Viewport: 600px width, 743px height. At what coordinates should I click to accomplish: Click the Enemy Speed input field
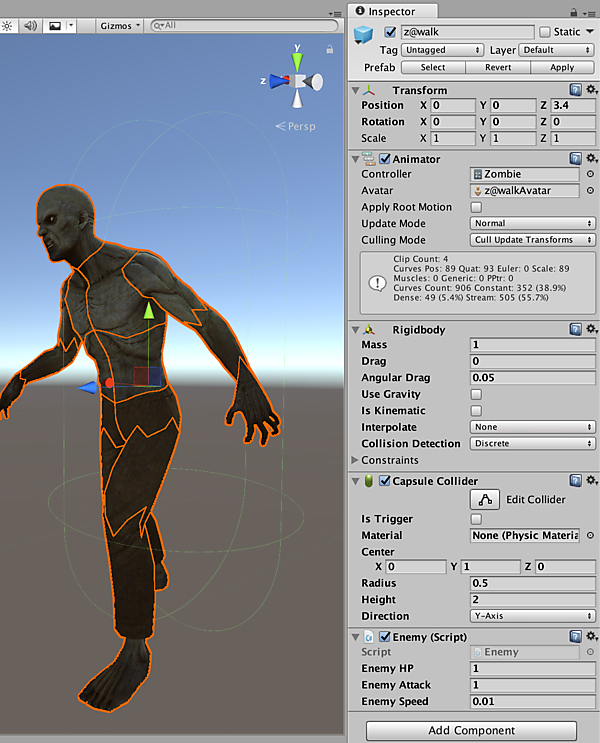pos(532,701)
